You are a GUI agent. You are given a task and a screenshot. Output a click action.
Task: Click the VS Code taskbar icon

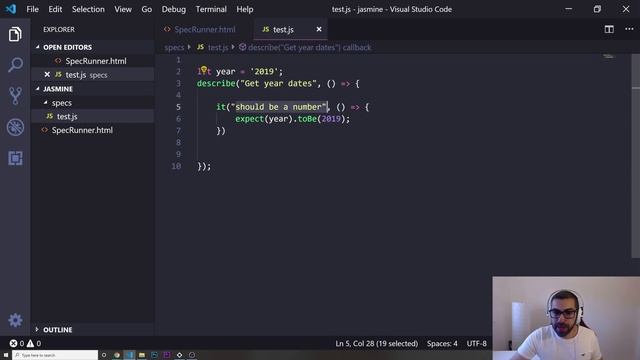click(x=129, y=355)
